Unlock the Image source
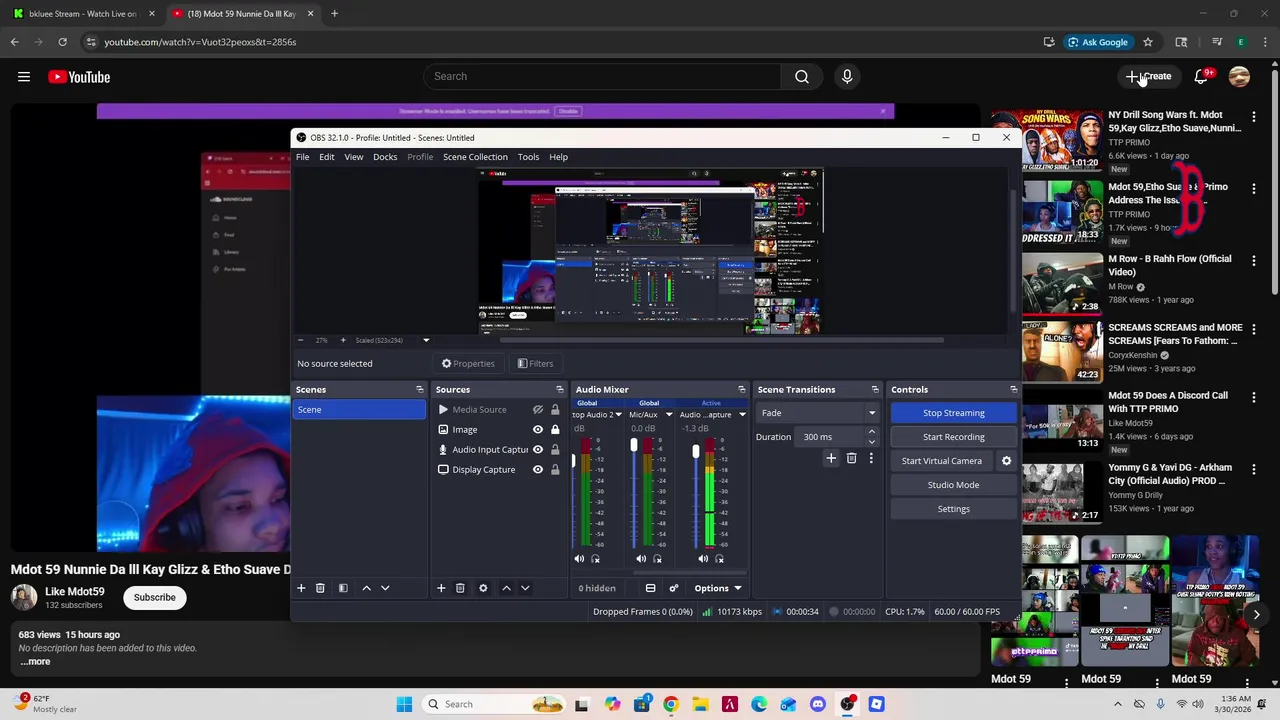This screenshot has height=720, width=1280. (x=555, y=429)
